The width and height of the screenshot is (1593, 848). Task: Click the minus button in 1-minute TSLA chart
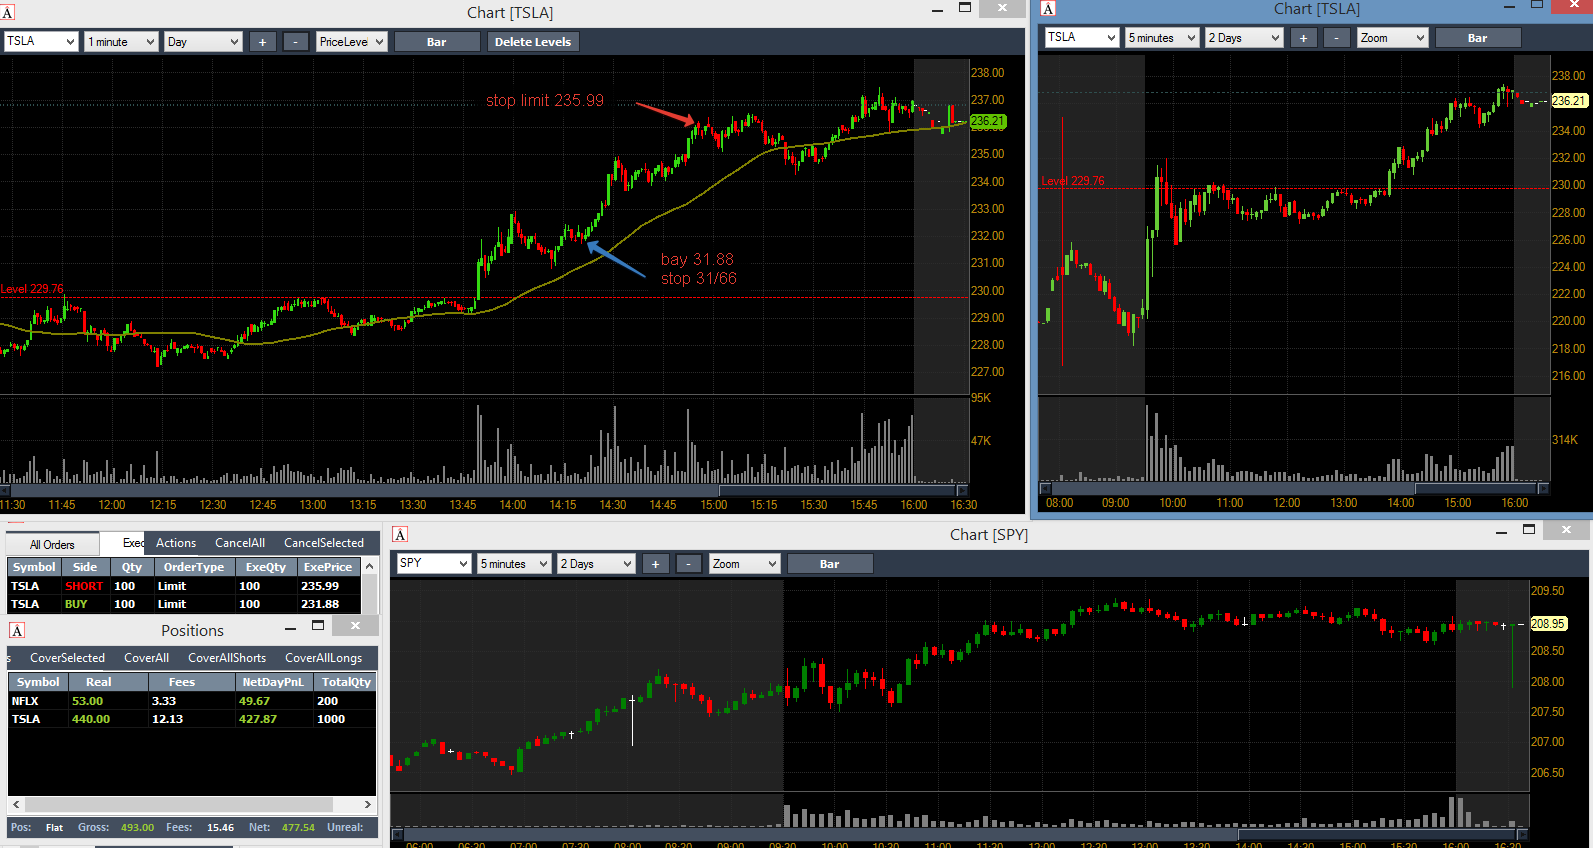coord(295,42)
